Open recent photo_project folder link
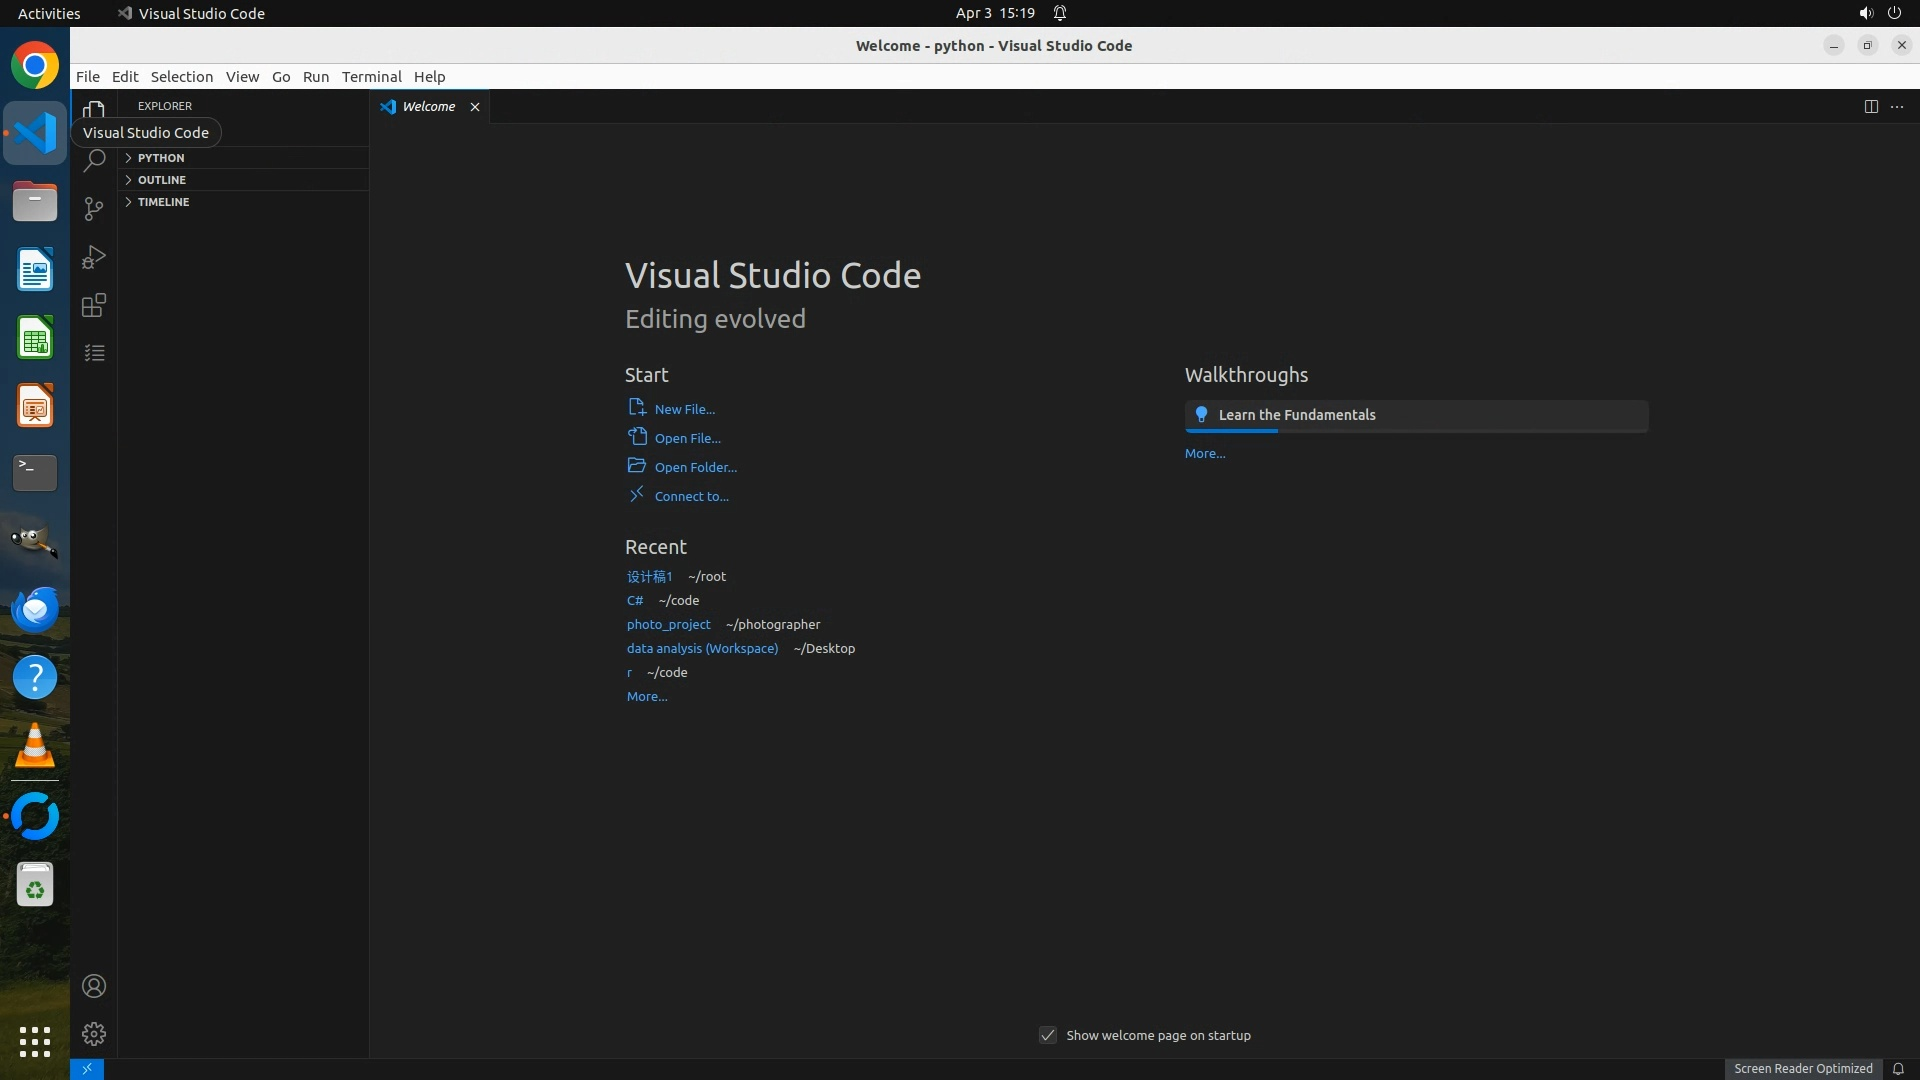The width and height of the screenshot is (1920, 1080). click(x=668, y=624)
